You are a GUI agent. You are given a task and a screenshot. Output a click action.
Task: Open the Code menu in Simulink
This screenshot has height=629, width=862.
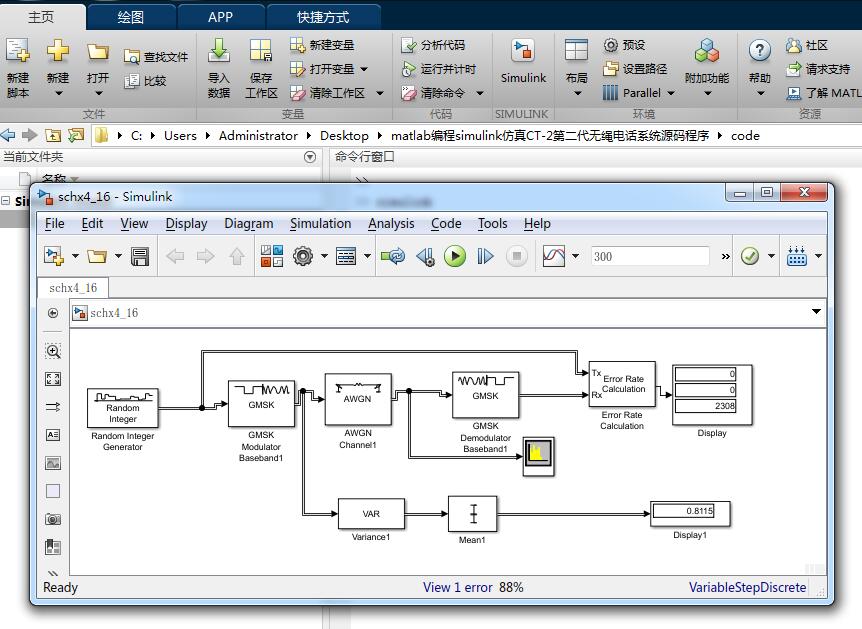[x=446, y=224]
